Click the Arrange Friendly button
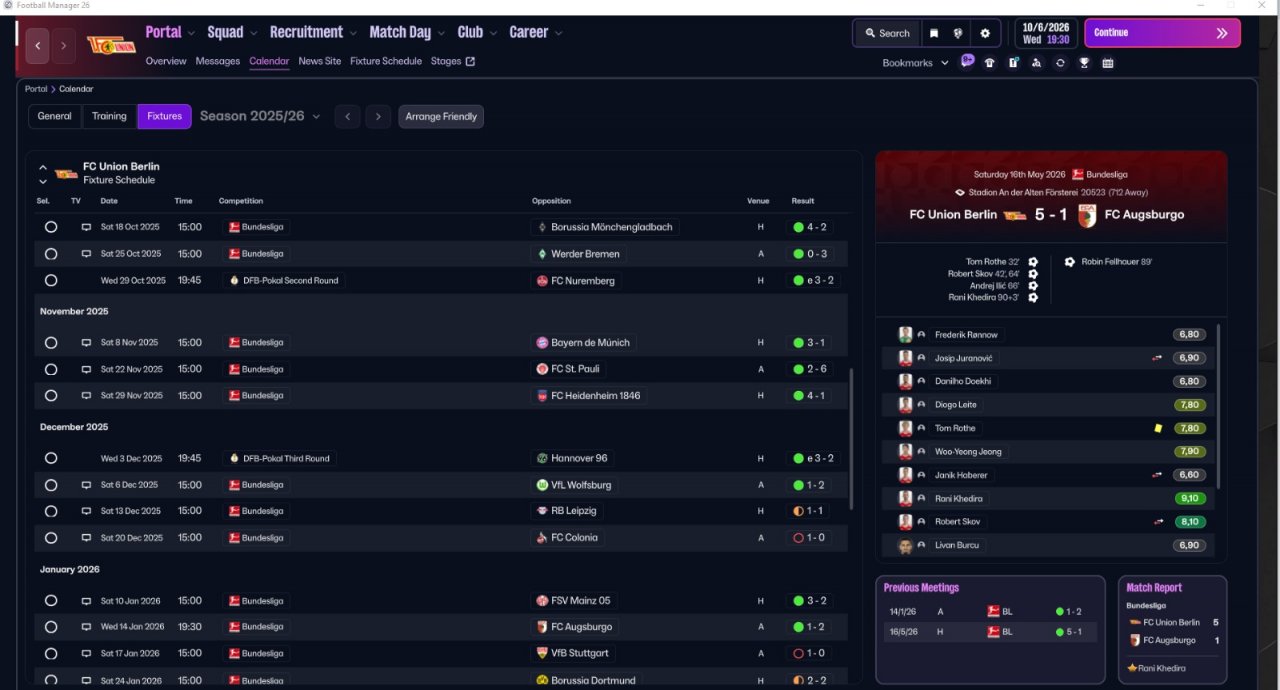Image resolution: width=1280 pixels, height=690 pixels. click(x=441, y=117)
